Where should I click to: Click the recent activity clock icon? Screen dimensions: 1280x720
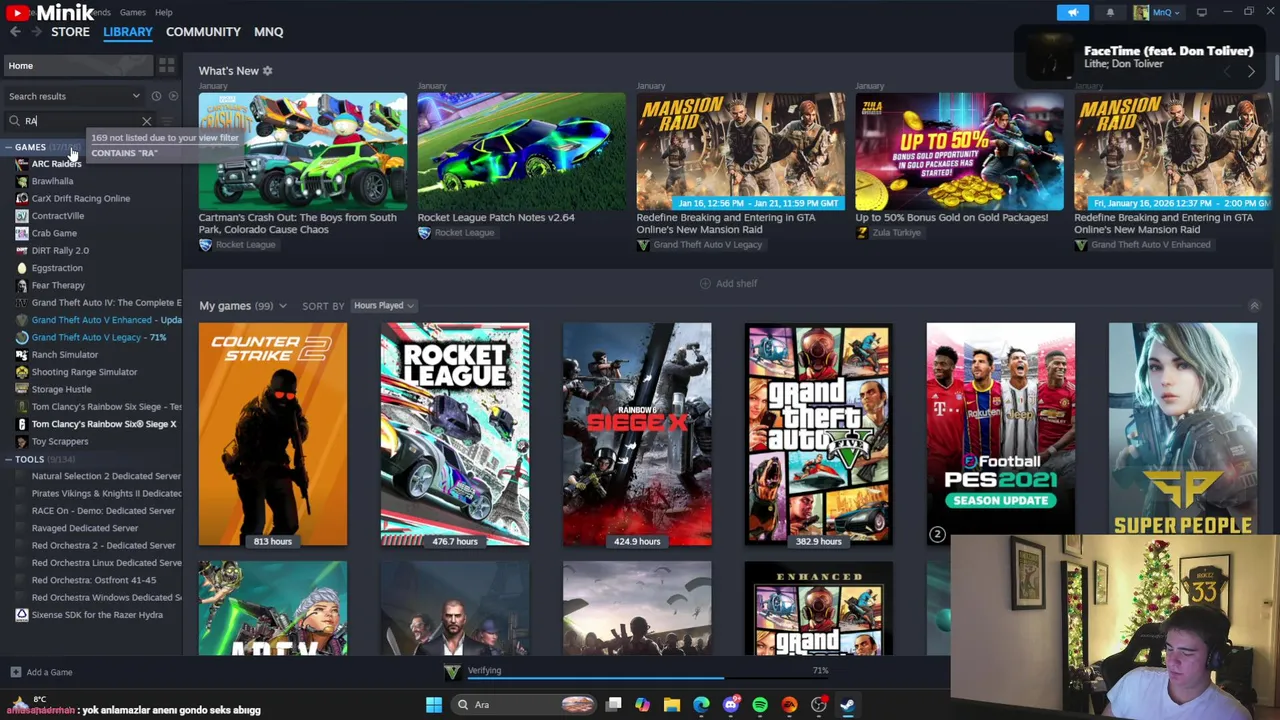[x=156, y=96]
